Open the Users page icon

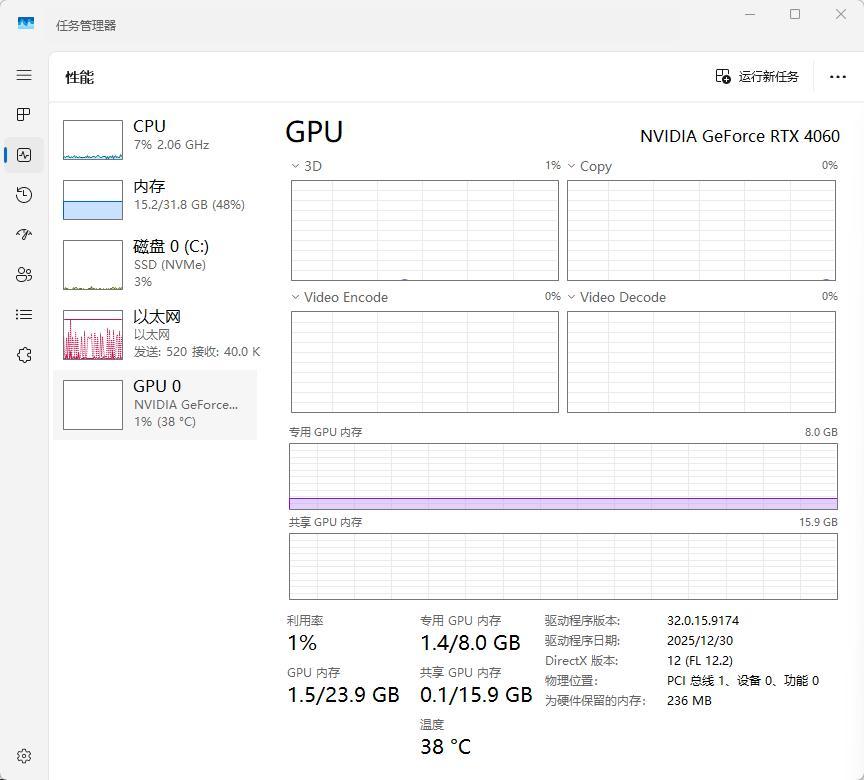(24, 274)
